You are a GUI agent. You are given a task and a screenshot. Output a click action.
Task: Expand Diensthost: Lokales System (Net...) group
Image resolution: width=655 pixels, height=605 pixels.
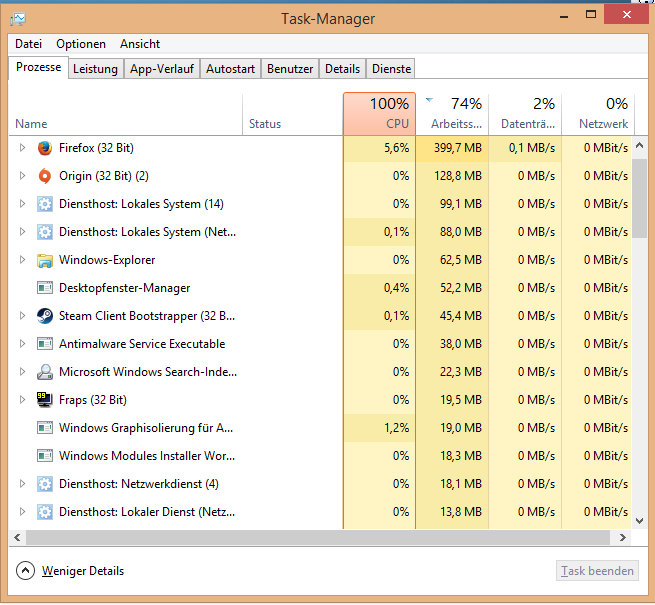tap(23, 231)
